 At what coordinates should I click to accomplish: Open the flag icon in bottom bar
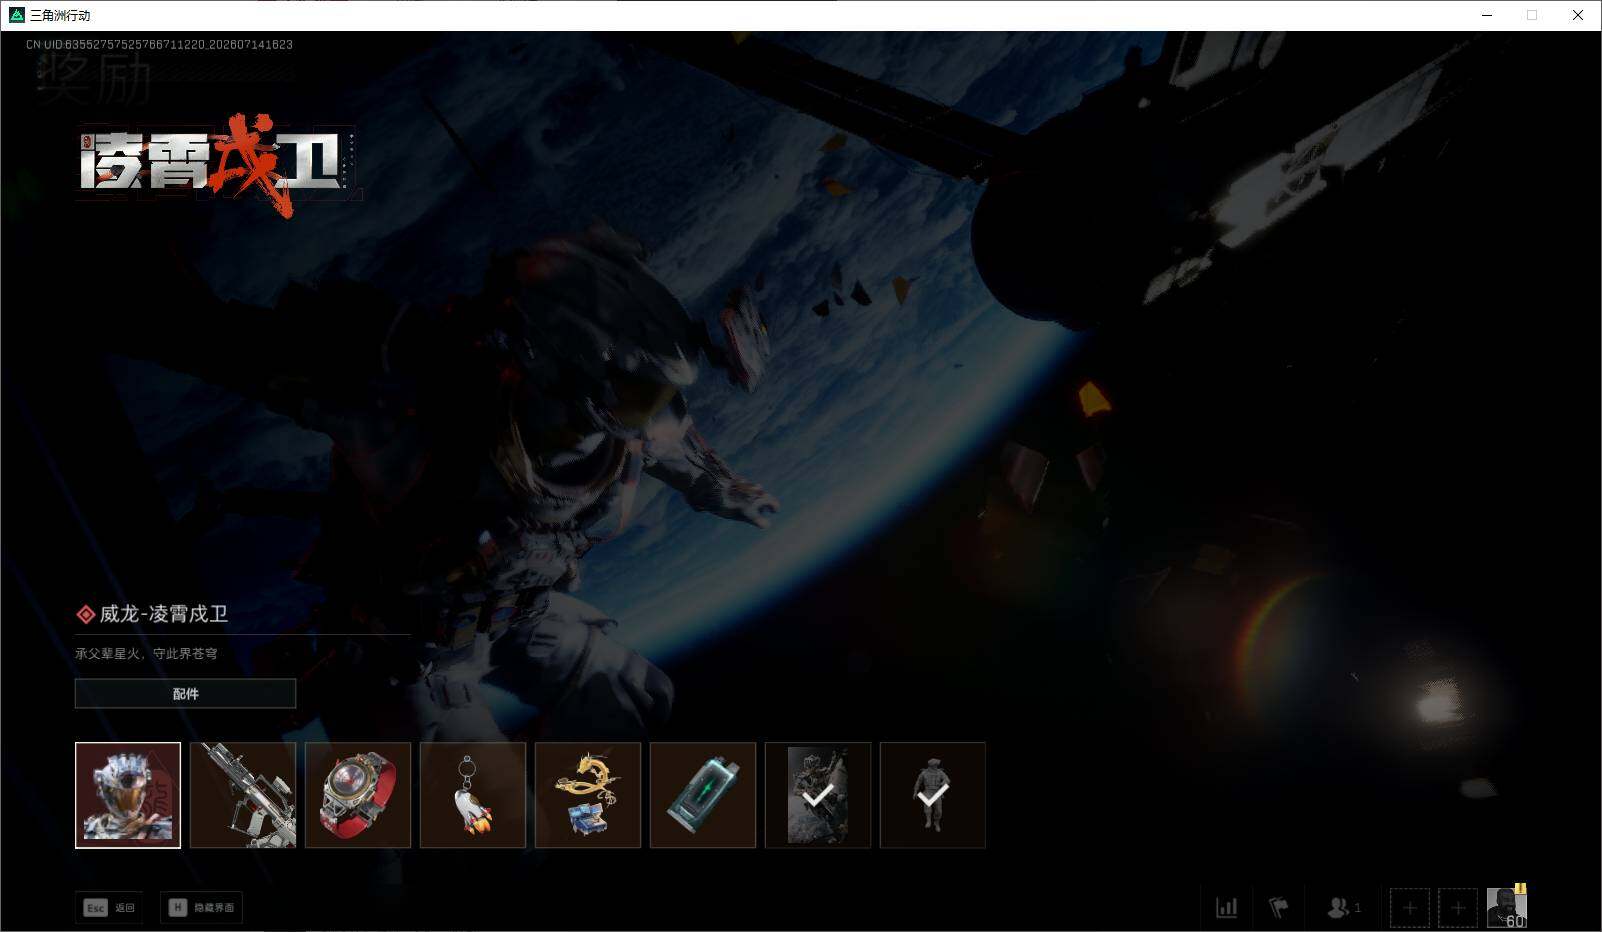coord(1278,907)
